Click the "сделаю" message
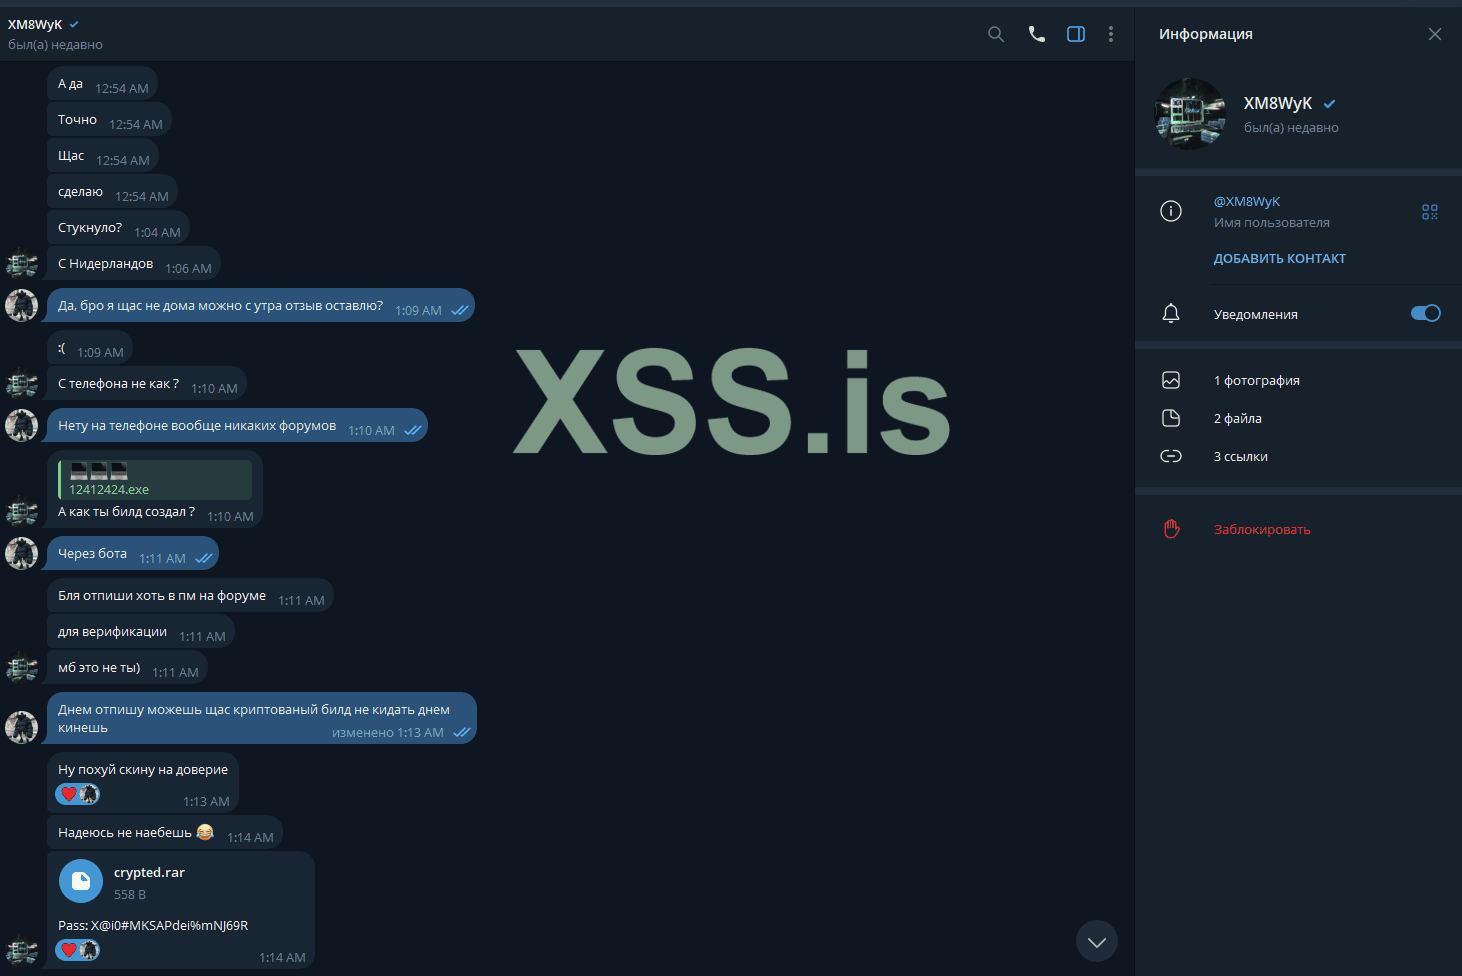Viewport: 1462px width, 976px height. pyautogui.click(x=112, y=192)
